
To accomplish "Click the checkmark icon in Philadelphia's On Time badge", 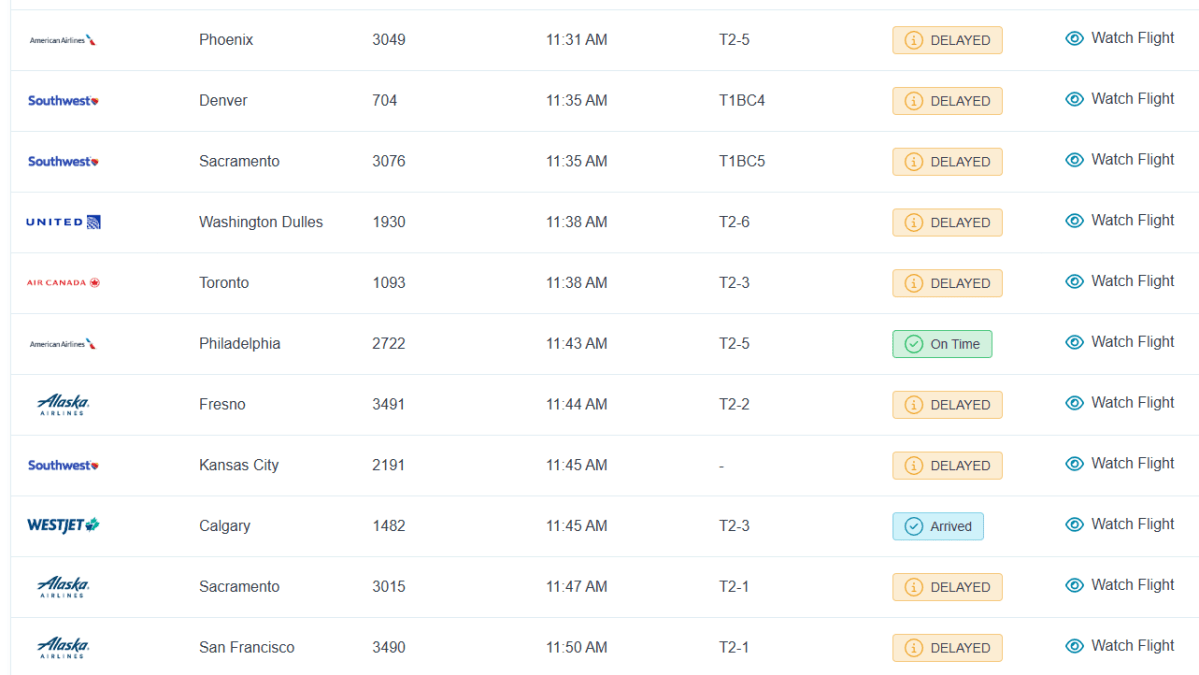I will point(913,344).
